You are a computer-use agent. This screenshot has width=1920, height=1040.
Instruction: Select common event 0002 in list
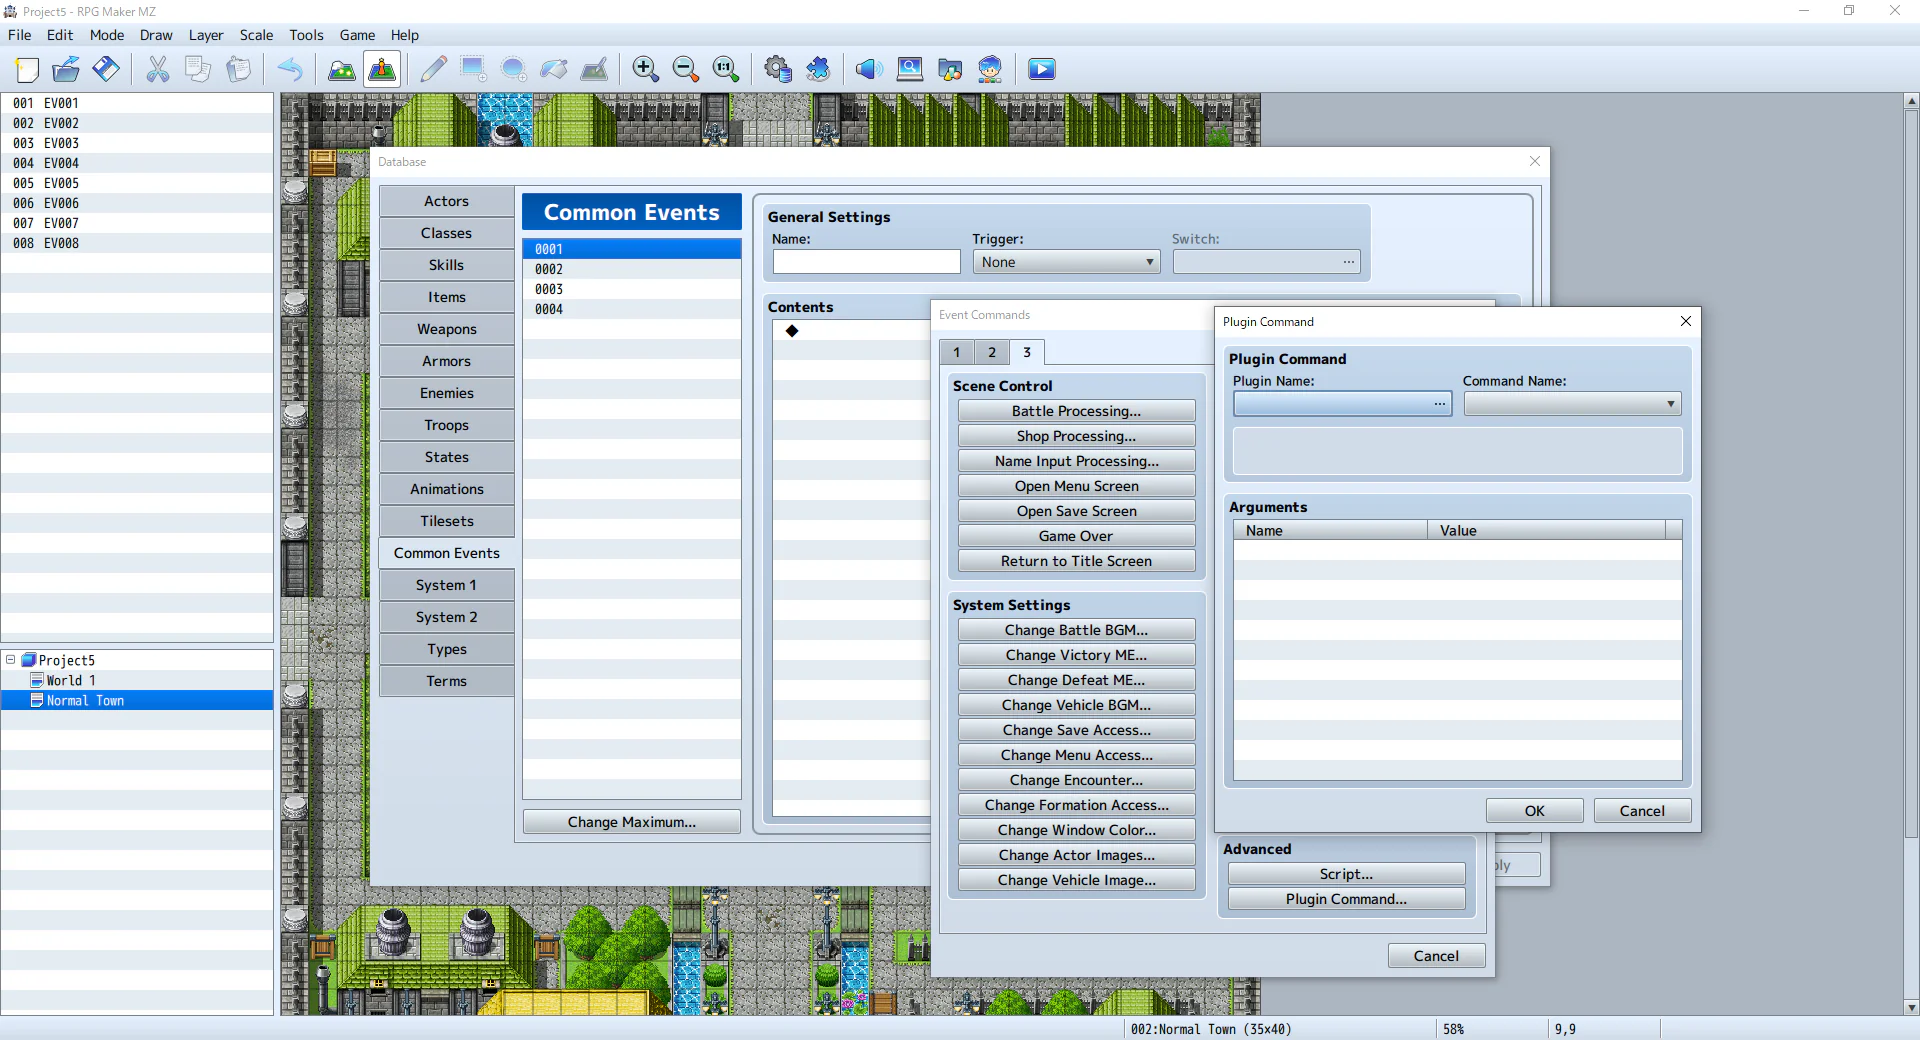pos(631,269)
